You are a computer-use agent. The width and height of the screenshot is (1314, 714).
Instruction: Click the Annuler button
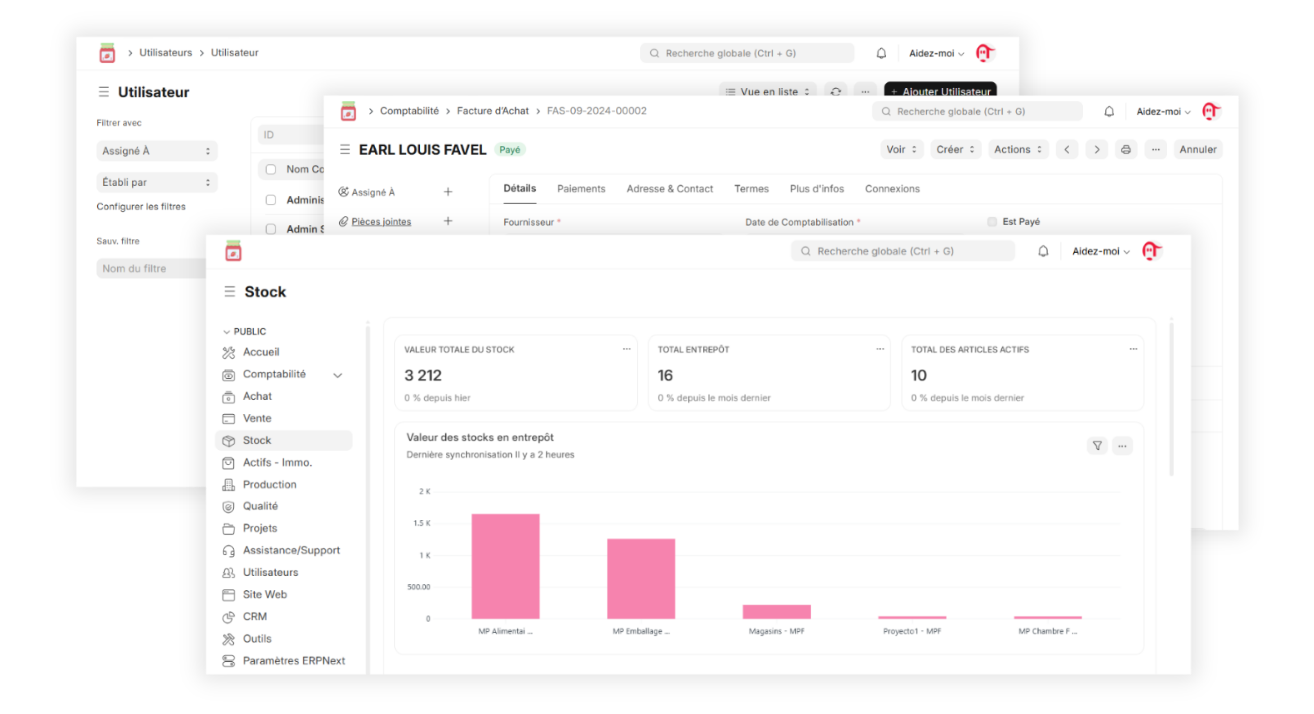(1198, 149)
